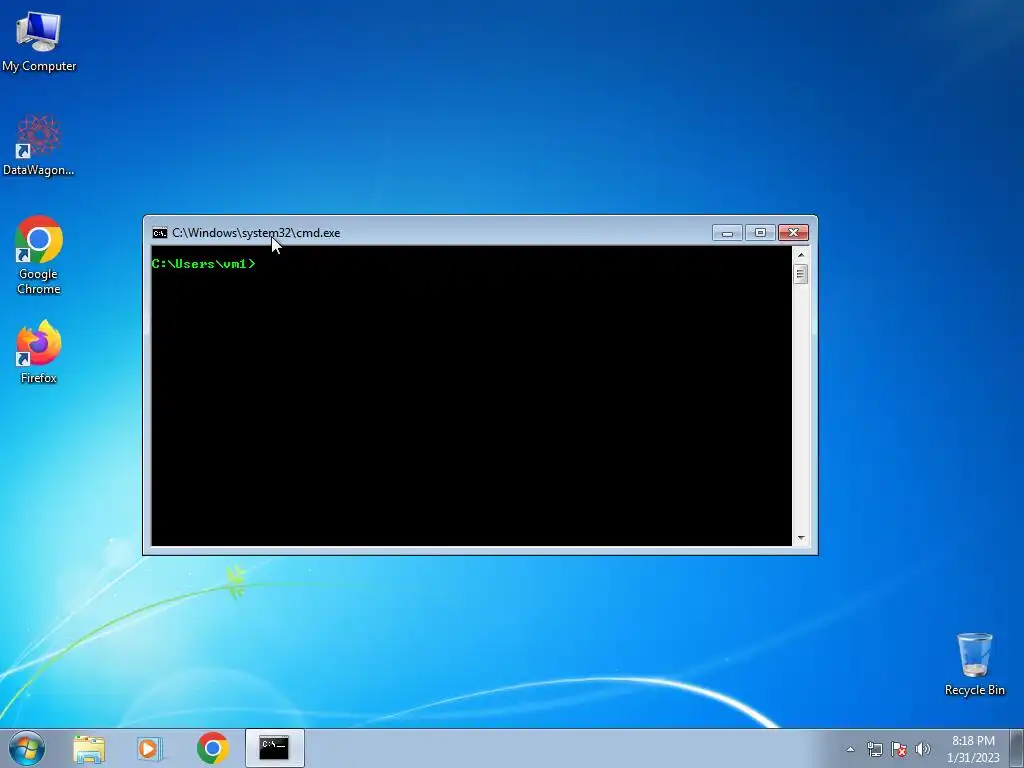Viewport: 1024px width, 768px height.
Task: Click the Show Desktop strip
Action: click(x=1018, y=748)
